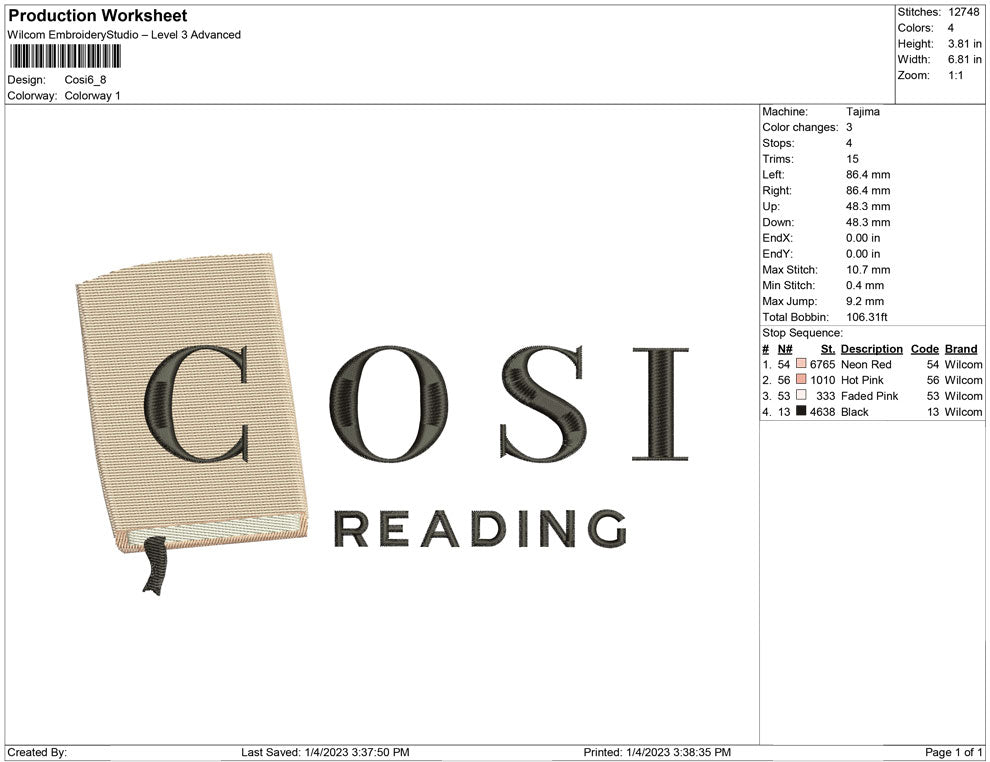Click the Code column header
The height and width of the screenshot is (762, 990).
pyautogui.click(x=924, y=348)
